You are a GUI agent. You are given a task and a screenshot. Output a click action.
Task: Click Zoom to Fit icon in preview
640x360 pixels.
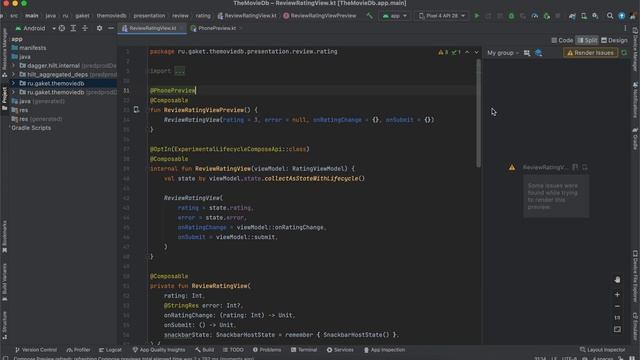tap(617, 329)
